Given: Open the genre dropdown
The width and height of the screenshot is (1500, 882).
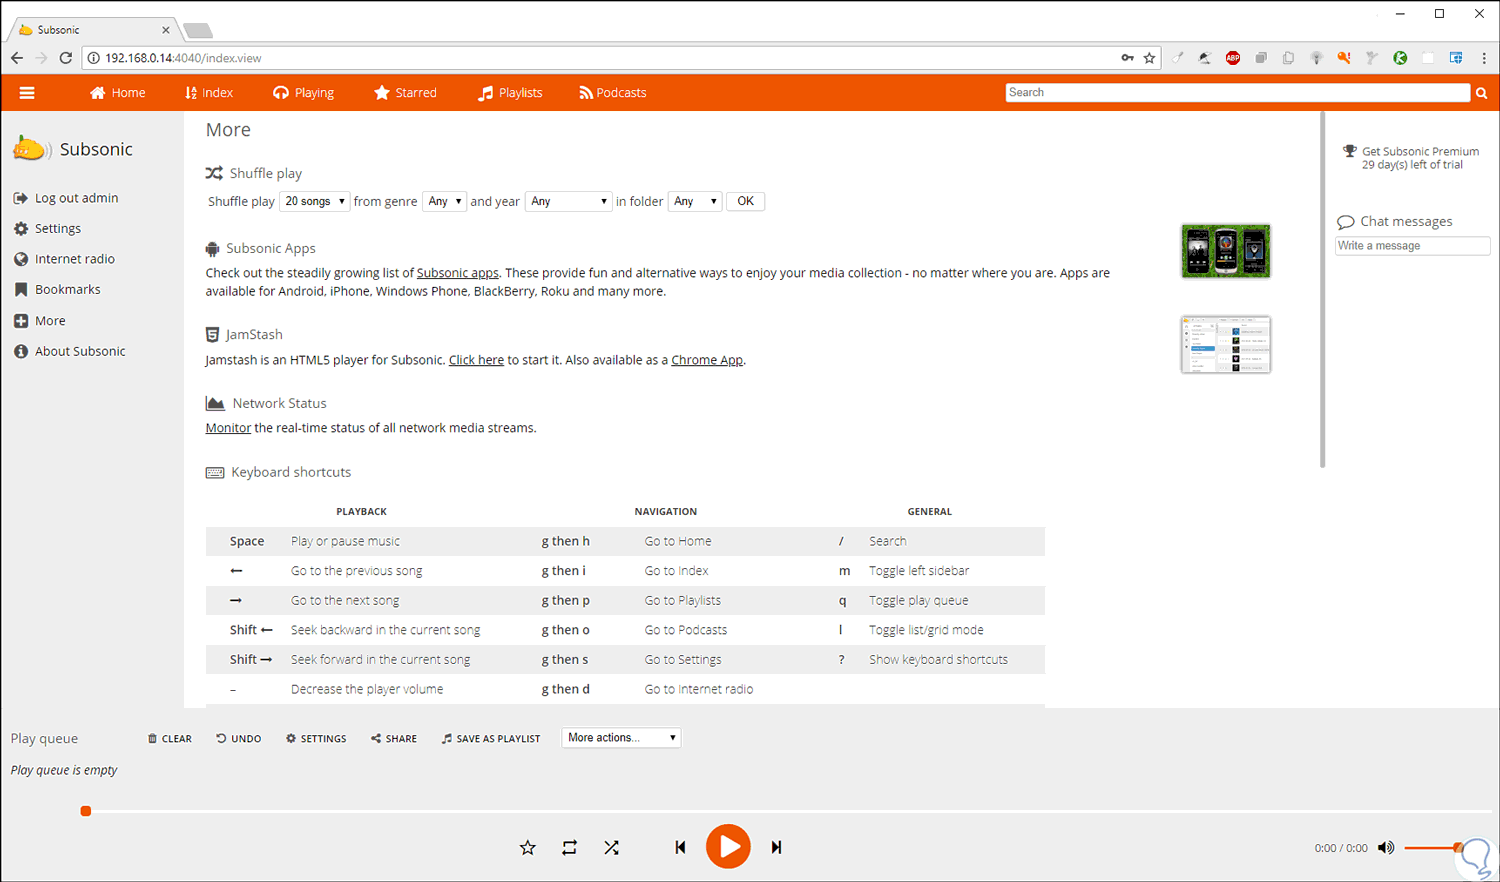Looking at the screenshot, I should click(x=445, y=201).
